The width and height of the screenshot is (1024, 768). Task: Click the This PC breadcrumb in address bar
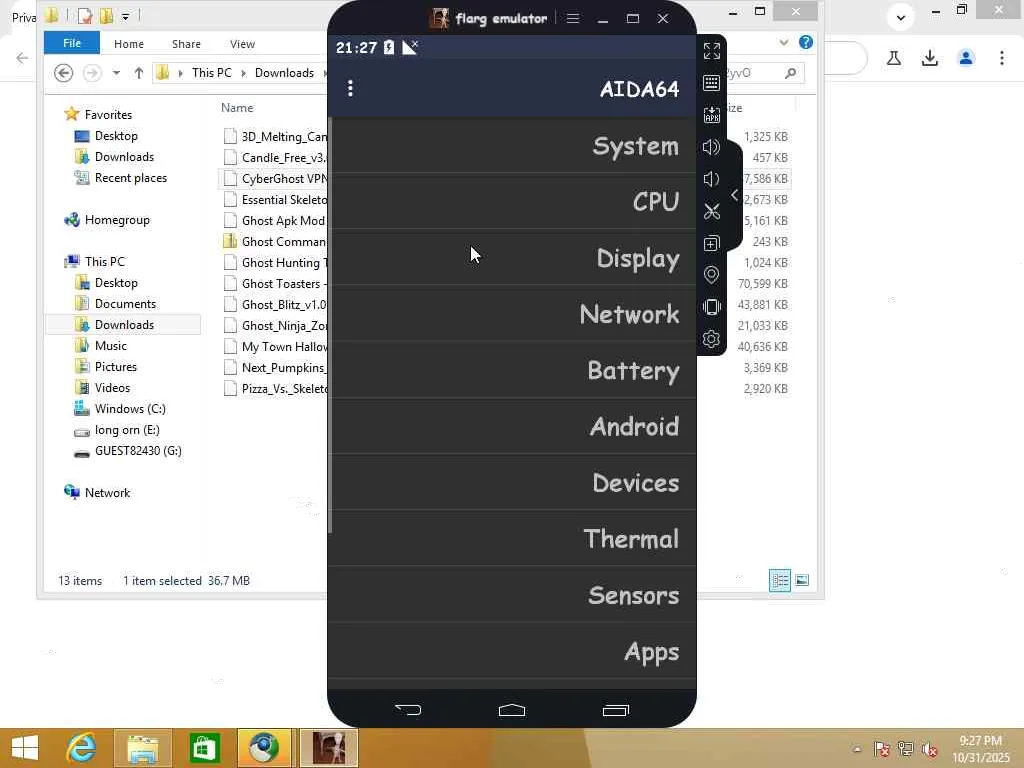pos(212,72)
